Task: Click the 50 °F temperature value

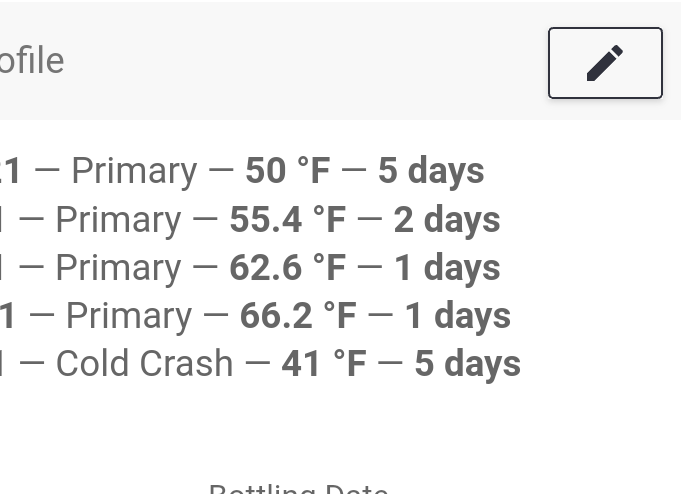Action: click(288, 170)
